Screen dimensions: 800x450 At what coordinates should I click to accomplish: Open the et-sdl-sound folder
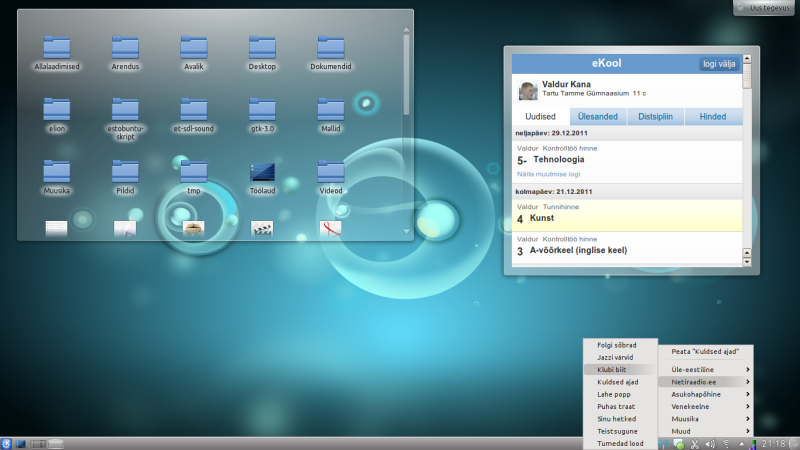click(x=193, y=115)
